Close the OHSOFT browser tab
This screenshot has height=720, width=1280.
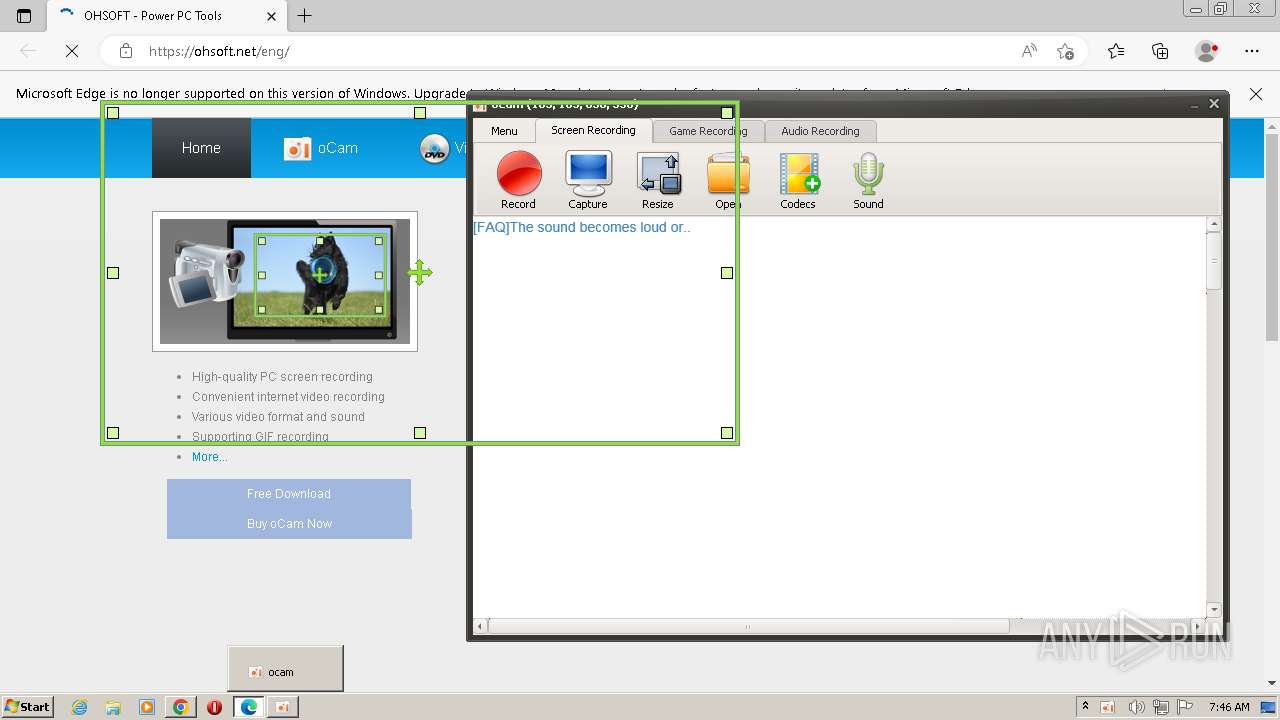pyautogui.click(x=272, y=16)
